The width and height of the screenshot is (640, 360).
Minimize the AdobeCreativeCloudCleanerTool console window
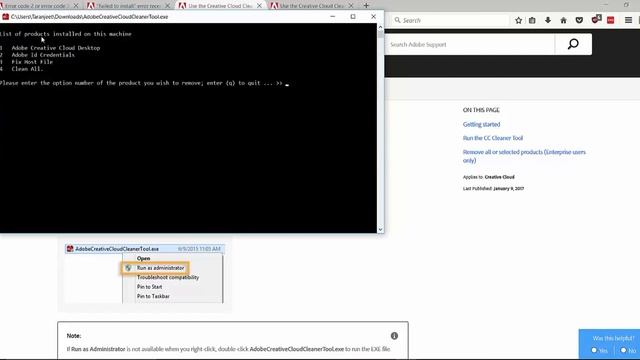pyautogui.click(x=333, y=17)
